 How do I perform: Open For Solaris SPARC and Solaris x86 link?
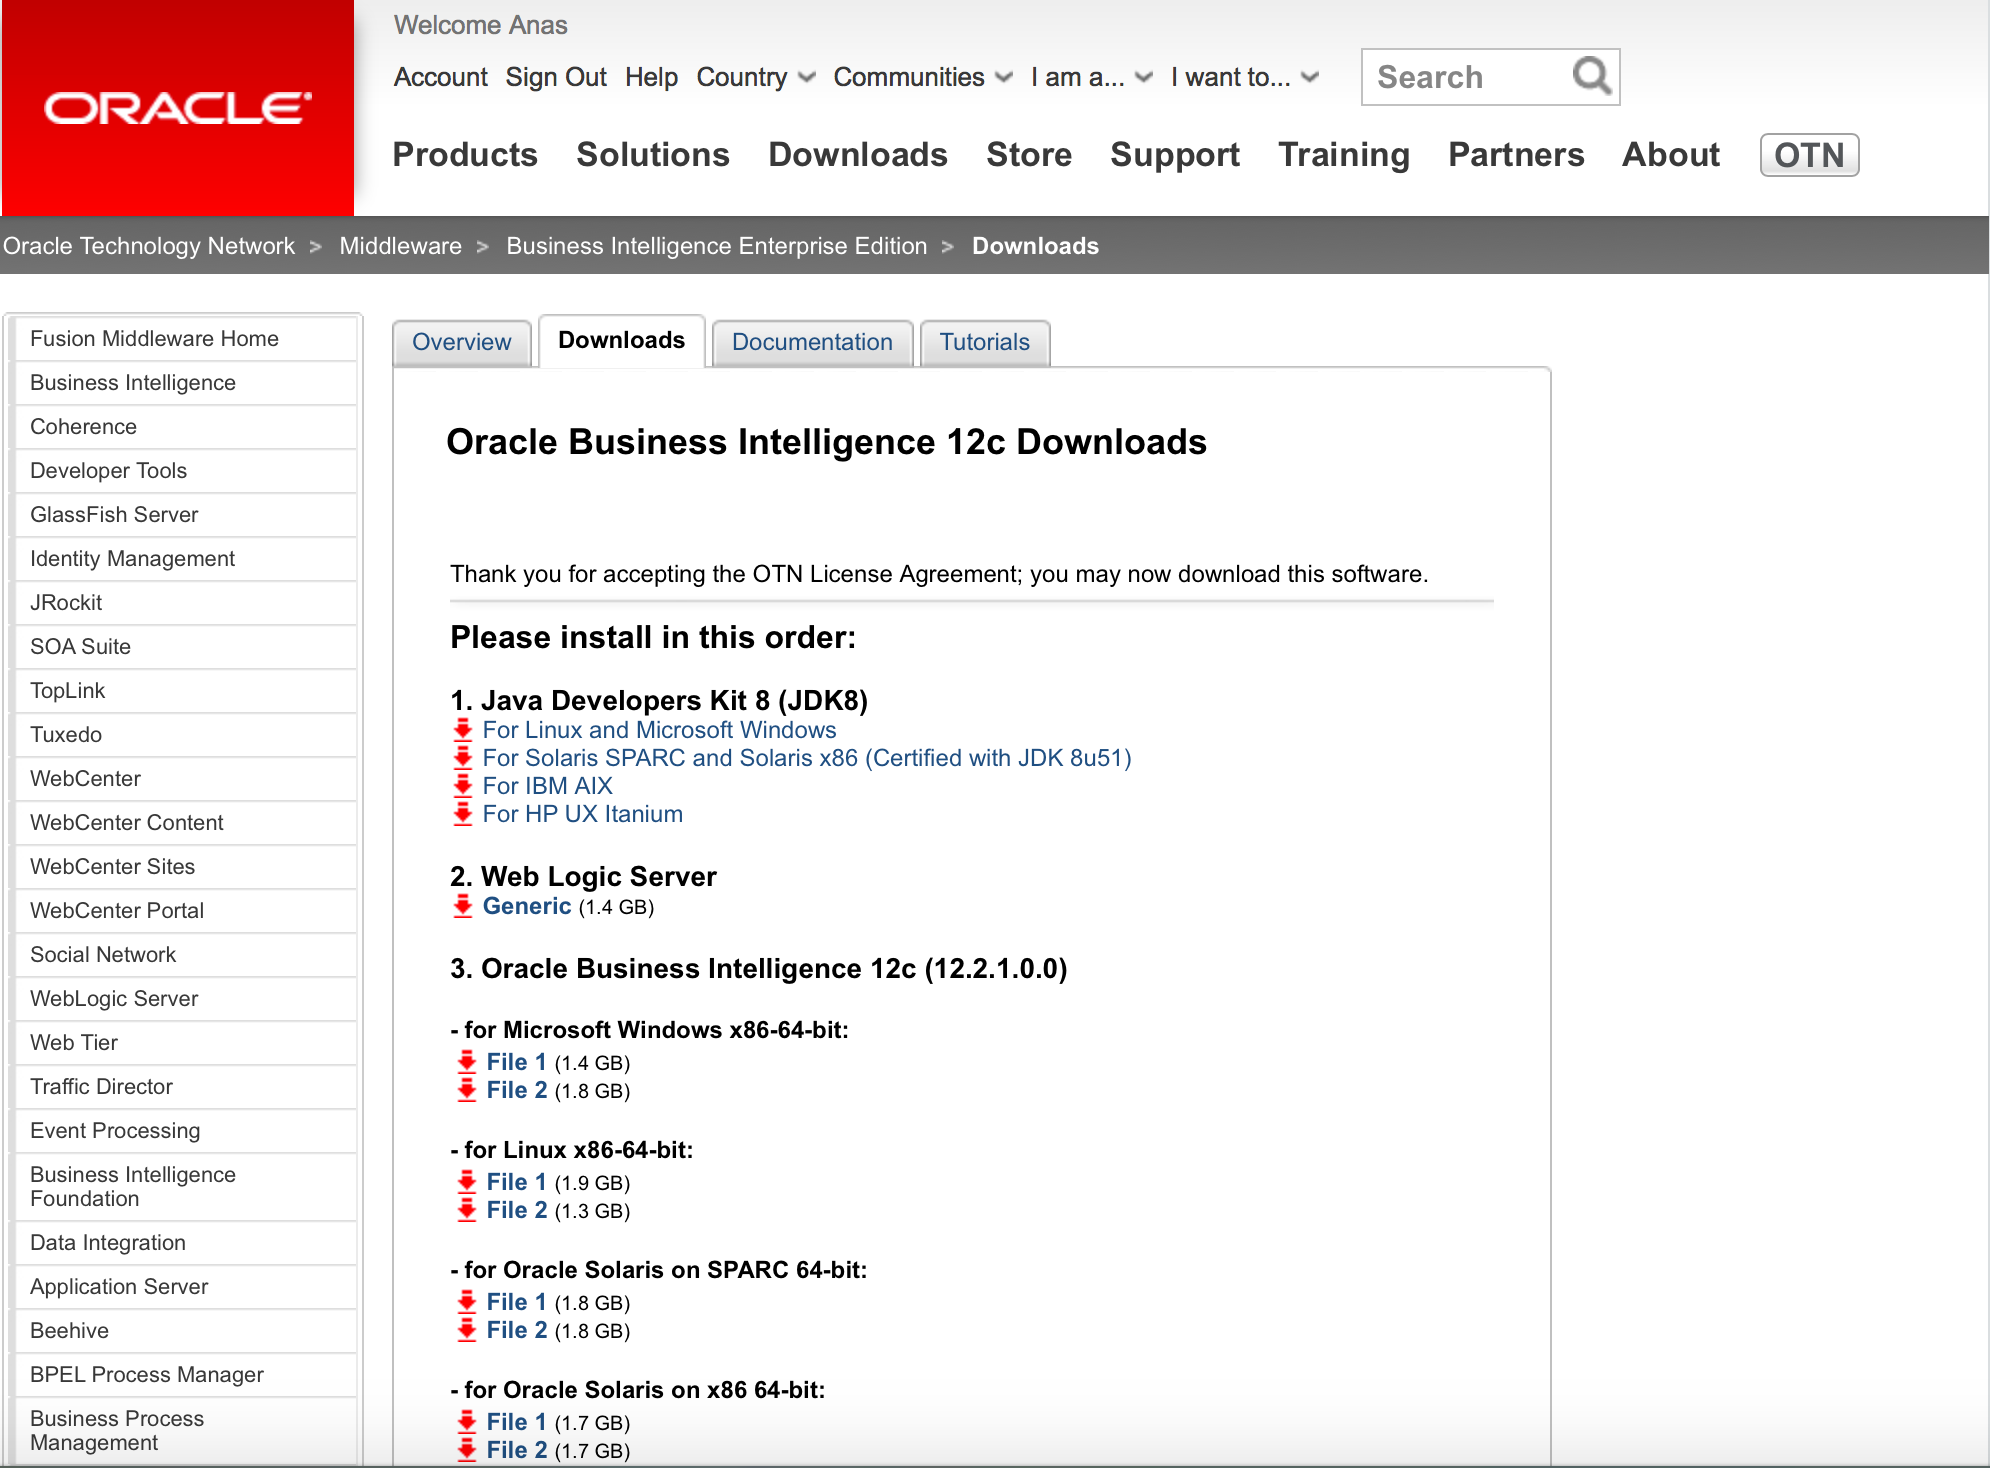click(807, 758)
